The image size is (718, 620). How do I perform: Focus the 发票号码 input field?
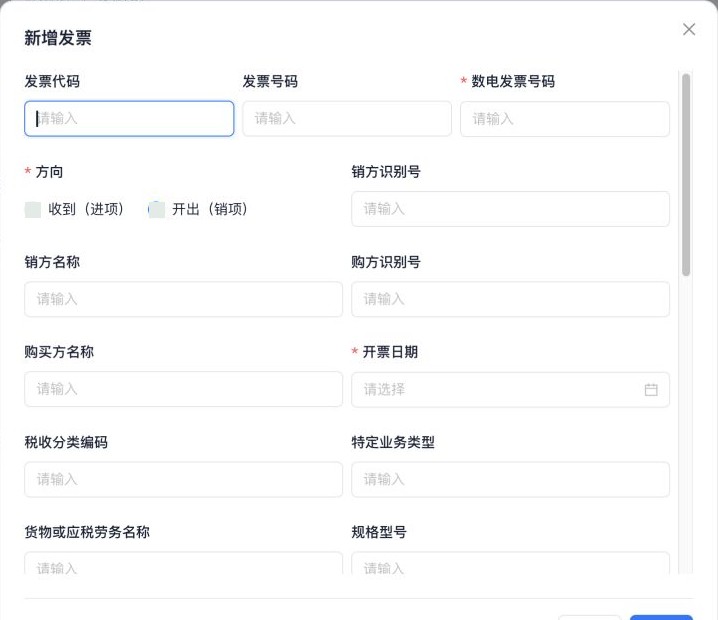(x=347, y=119)
